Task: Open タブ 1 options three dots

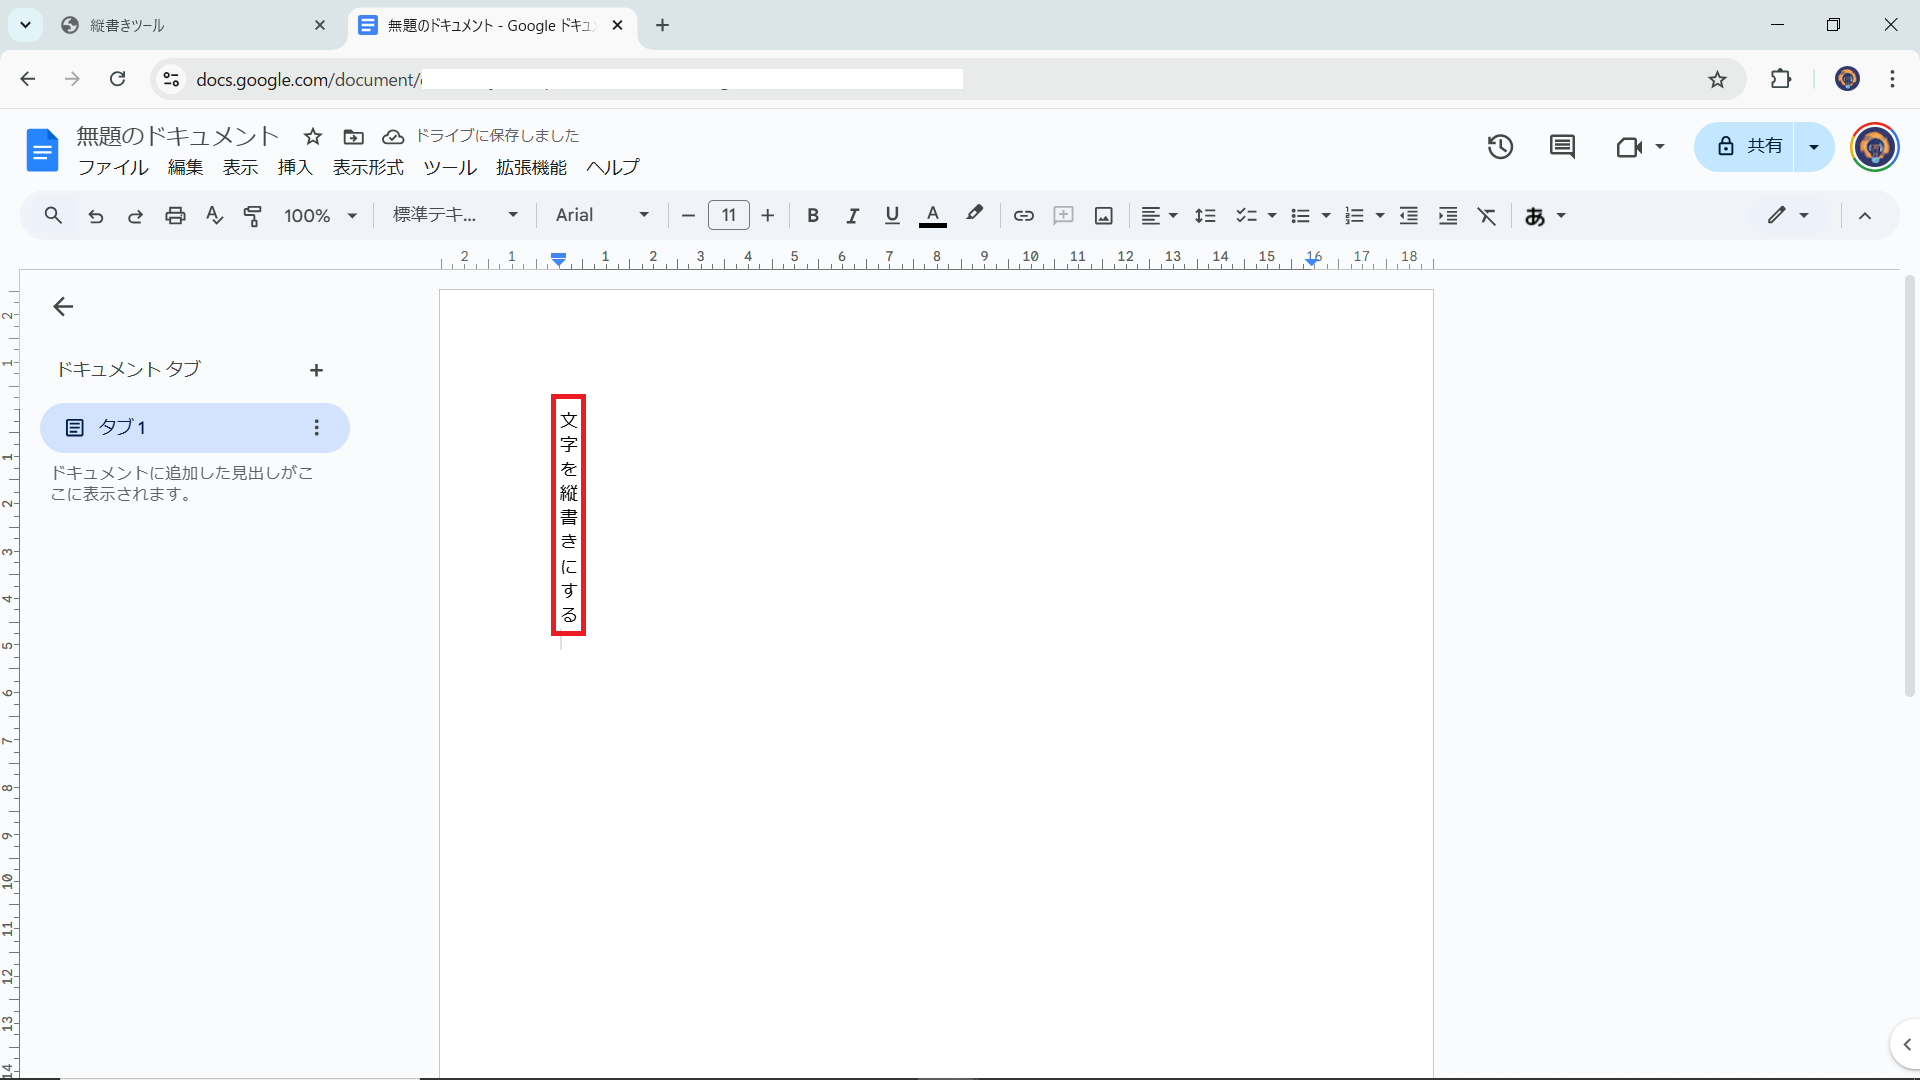Action: click(x=316, y=428)
